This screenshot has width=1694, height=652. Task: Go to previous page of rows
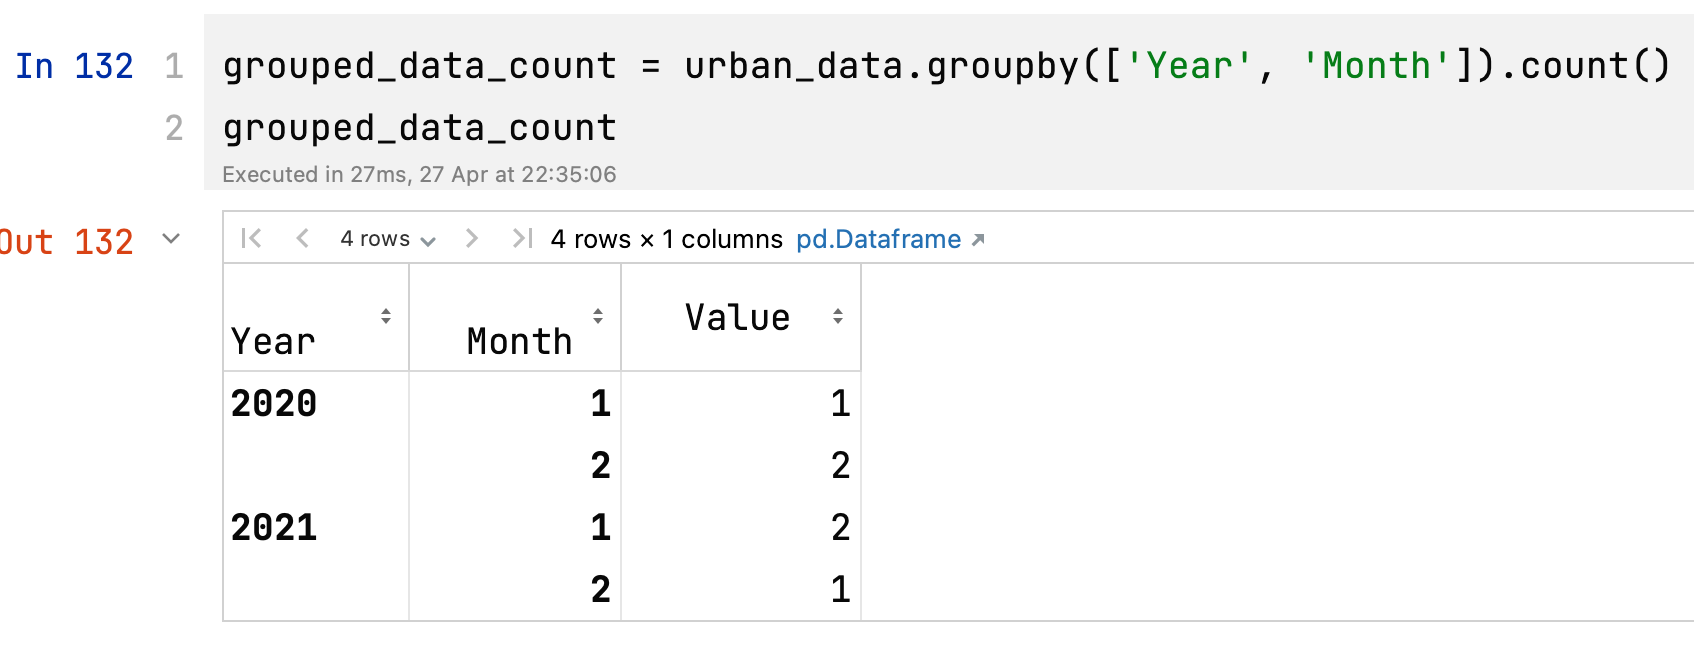(302, 238)
